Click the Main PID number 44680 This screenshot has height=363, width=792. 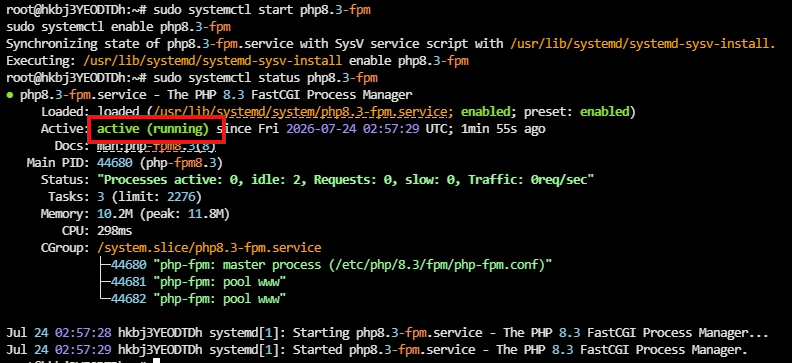[x=115, y=163]
